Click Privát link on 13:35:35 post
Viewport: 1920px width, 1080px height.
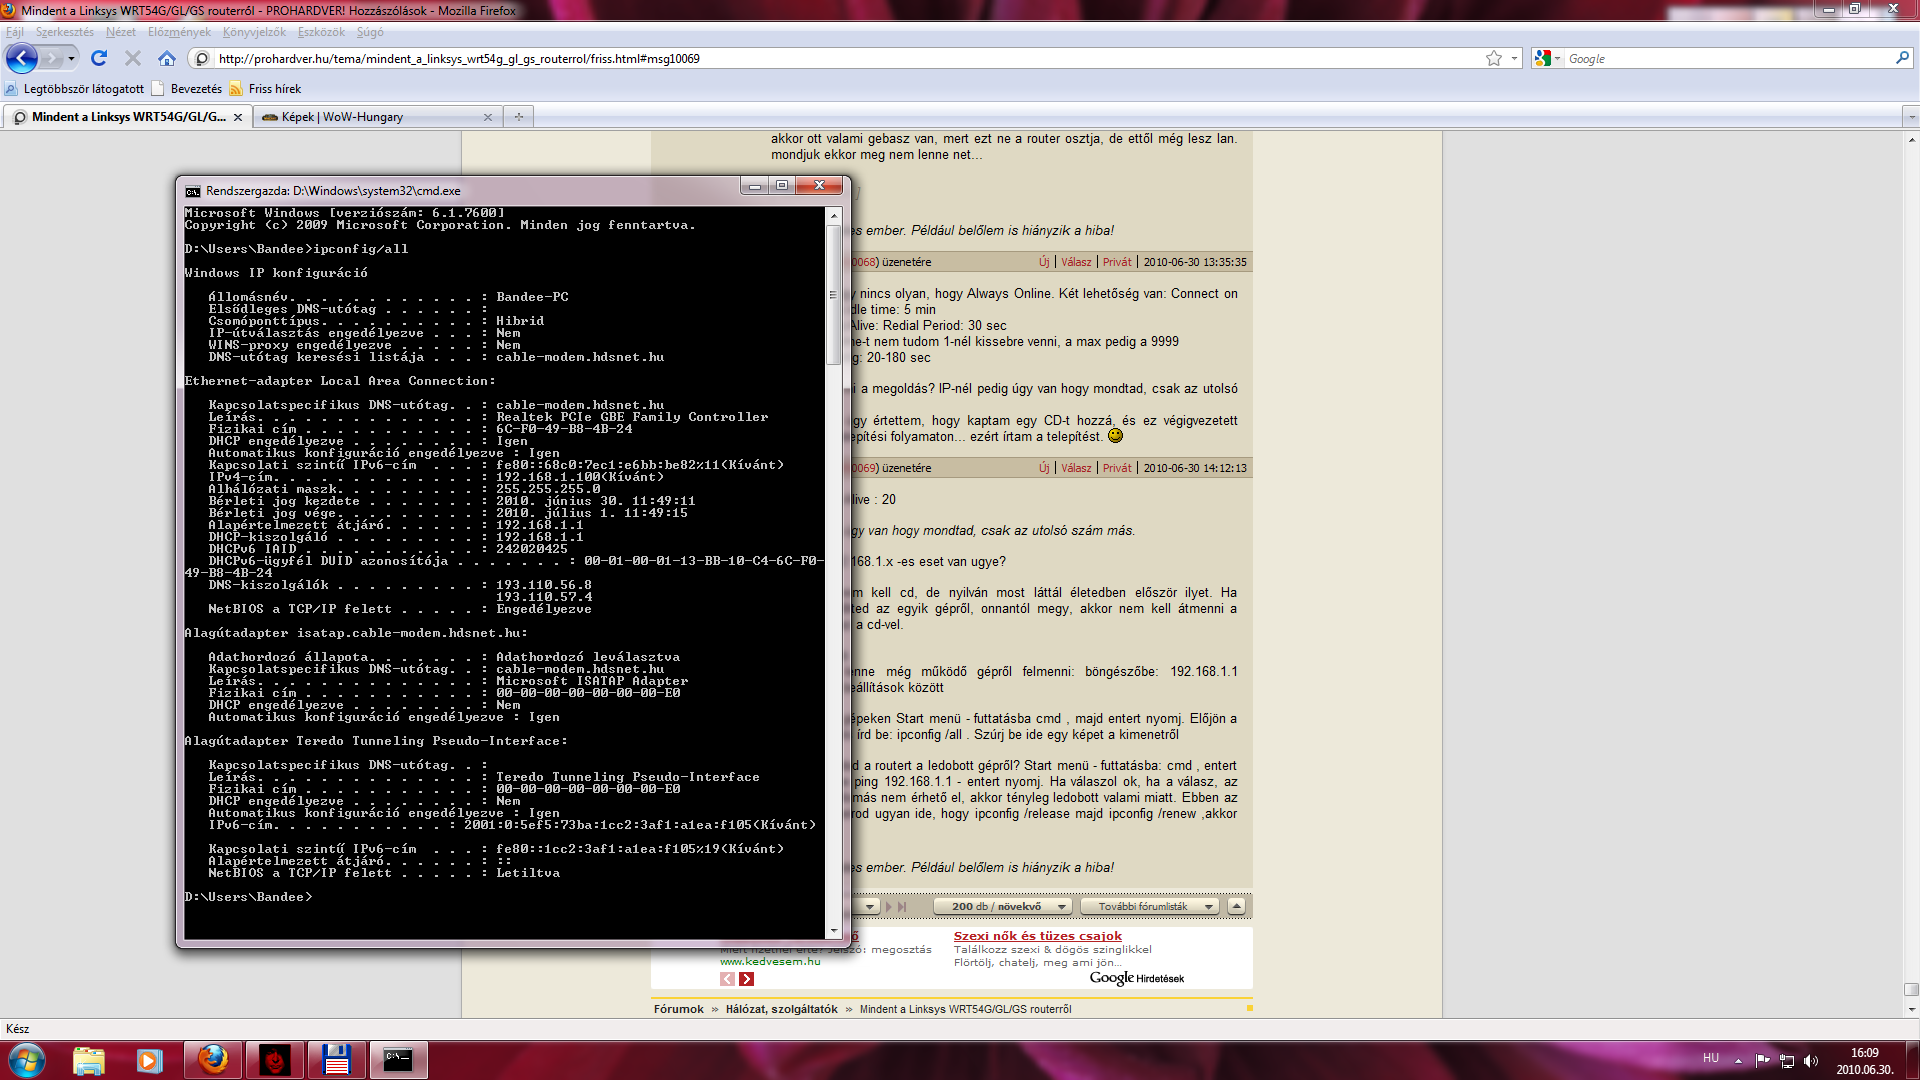coord(1117,262)
